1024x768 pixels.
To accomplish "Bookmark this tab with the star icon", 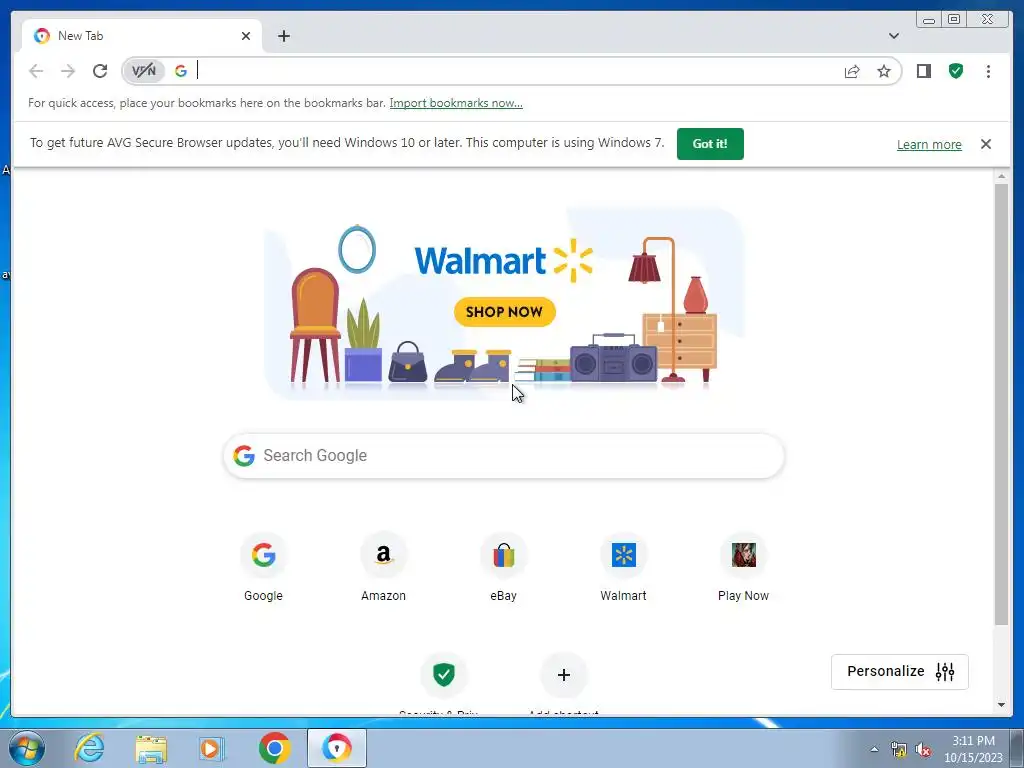I will coord(884,71).
